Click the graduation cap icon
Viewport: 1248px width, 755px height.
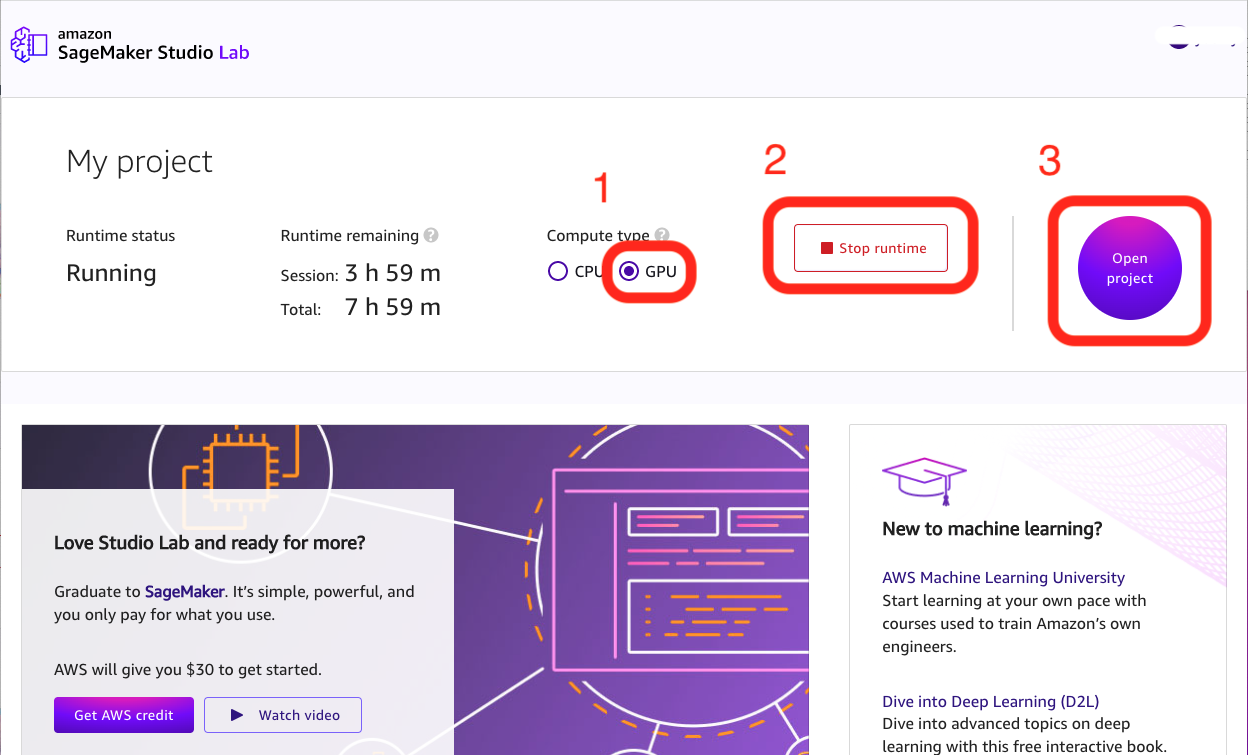click(x=924, y=481)
